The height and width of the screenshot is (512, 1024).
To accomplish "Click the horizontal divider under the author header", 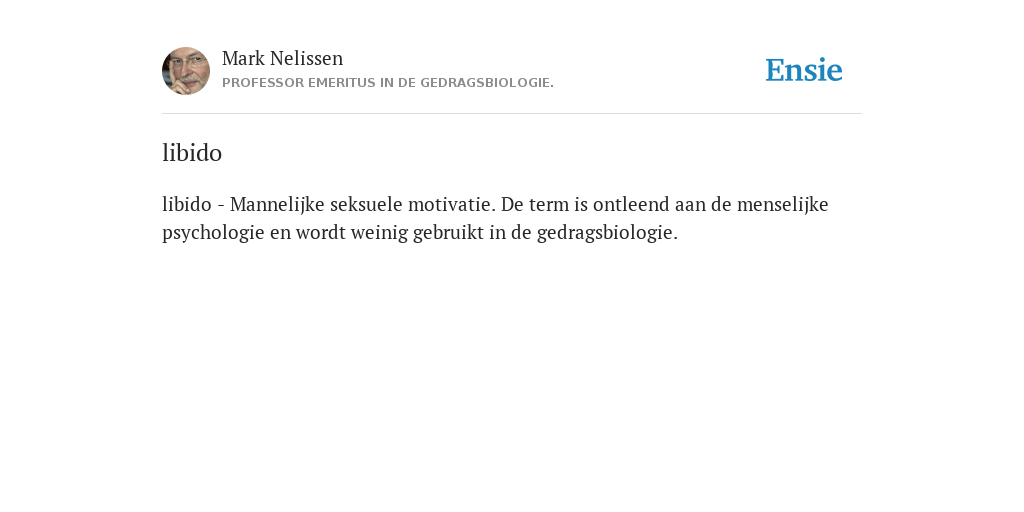I will click(512, 114).
